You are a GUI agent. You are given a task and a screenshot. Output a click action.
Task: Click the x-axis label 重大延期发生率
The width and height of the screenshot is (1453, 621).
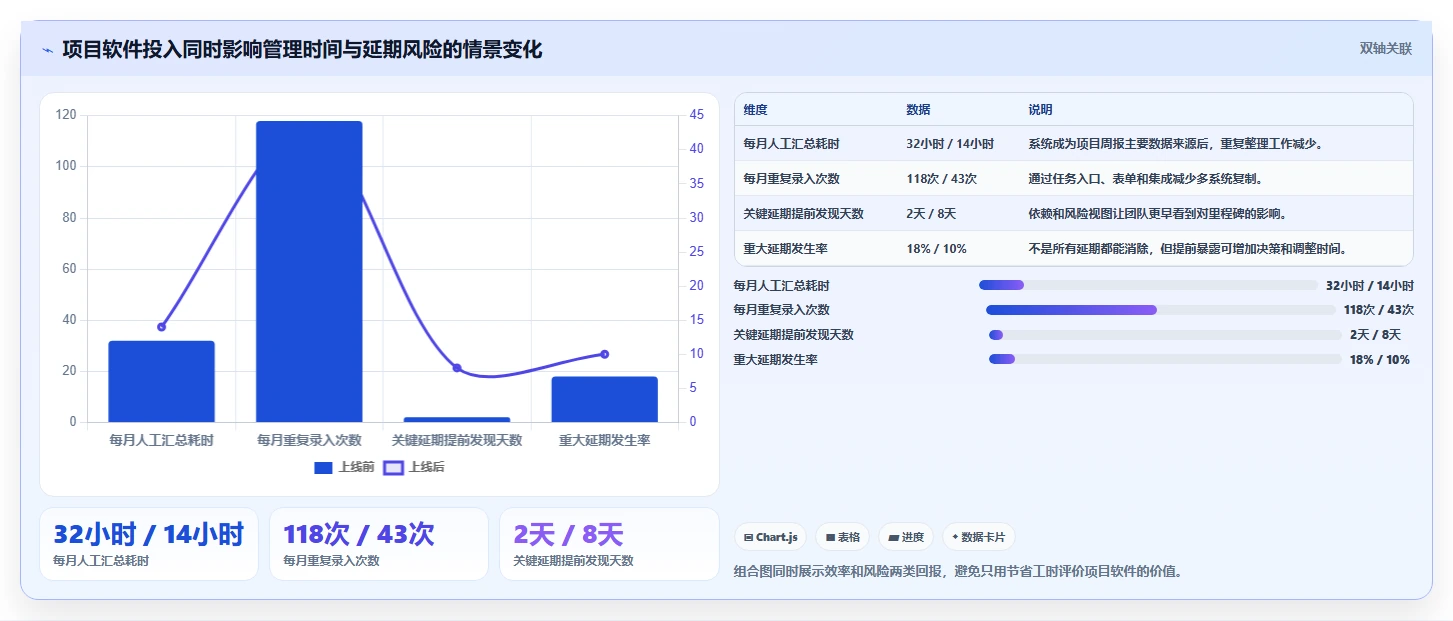[605, 440]
